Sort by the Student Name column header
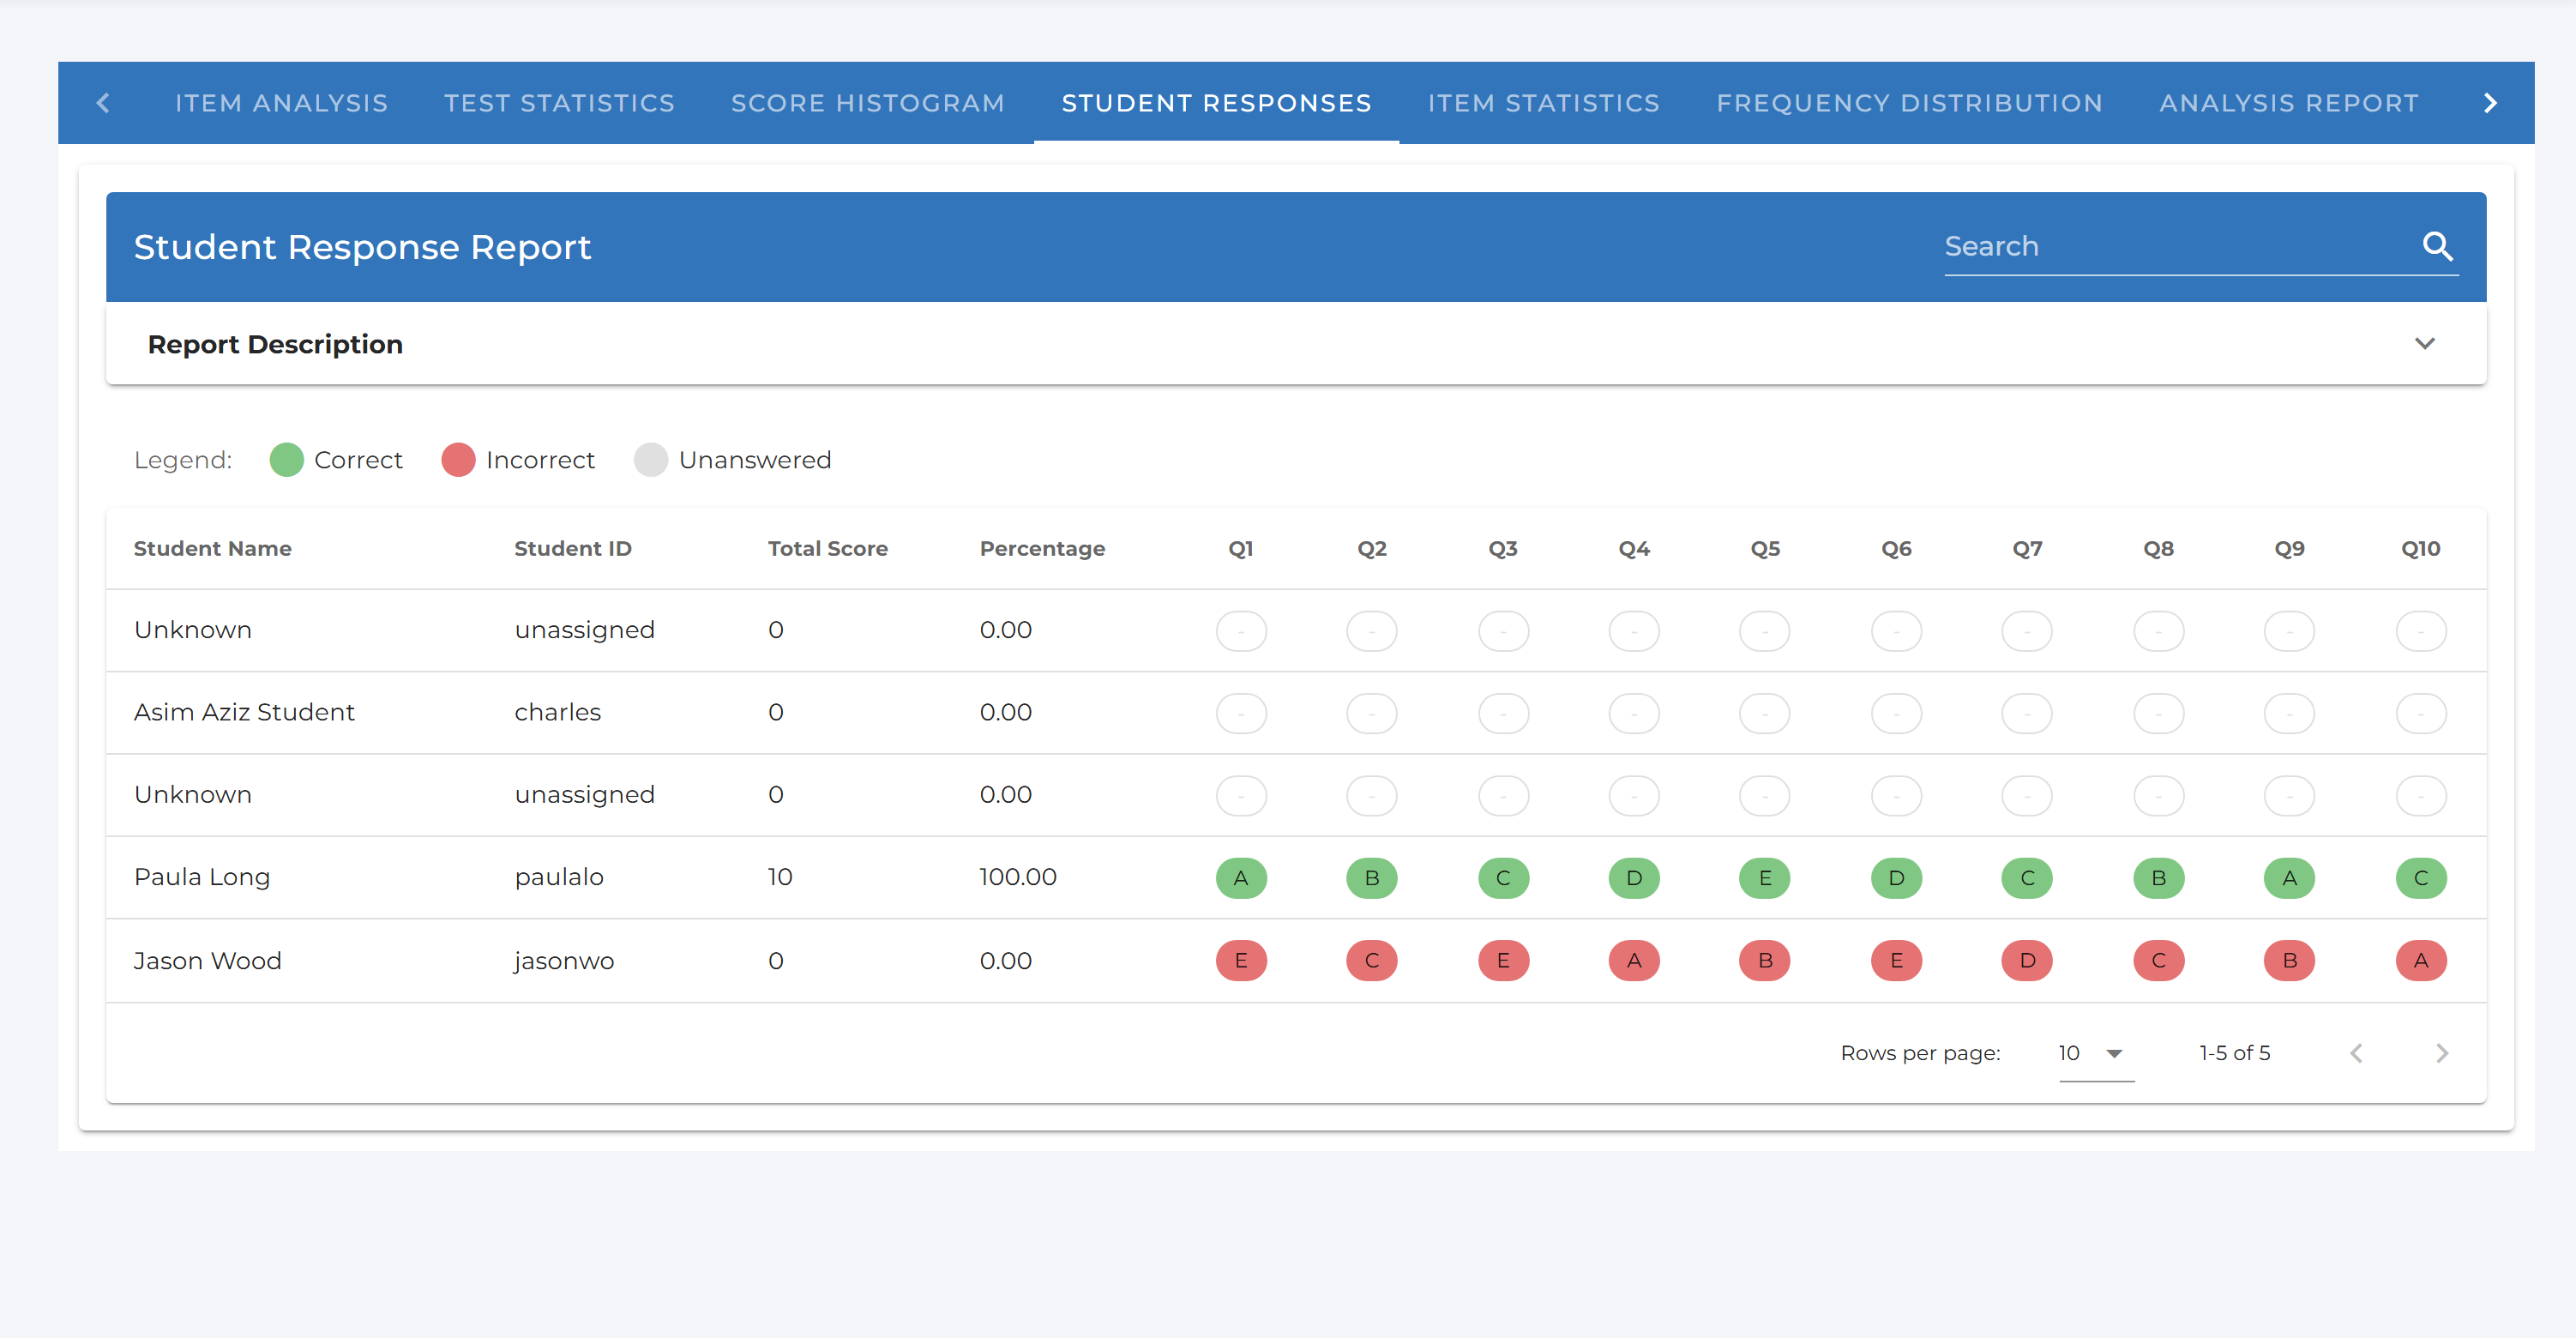This screenshot has height=1338, width=2576. pyautogui.click(x=213, y=548)
